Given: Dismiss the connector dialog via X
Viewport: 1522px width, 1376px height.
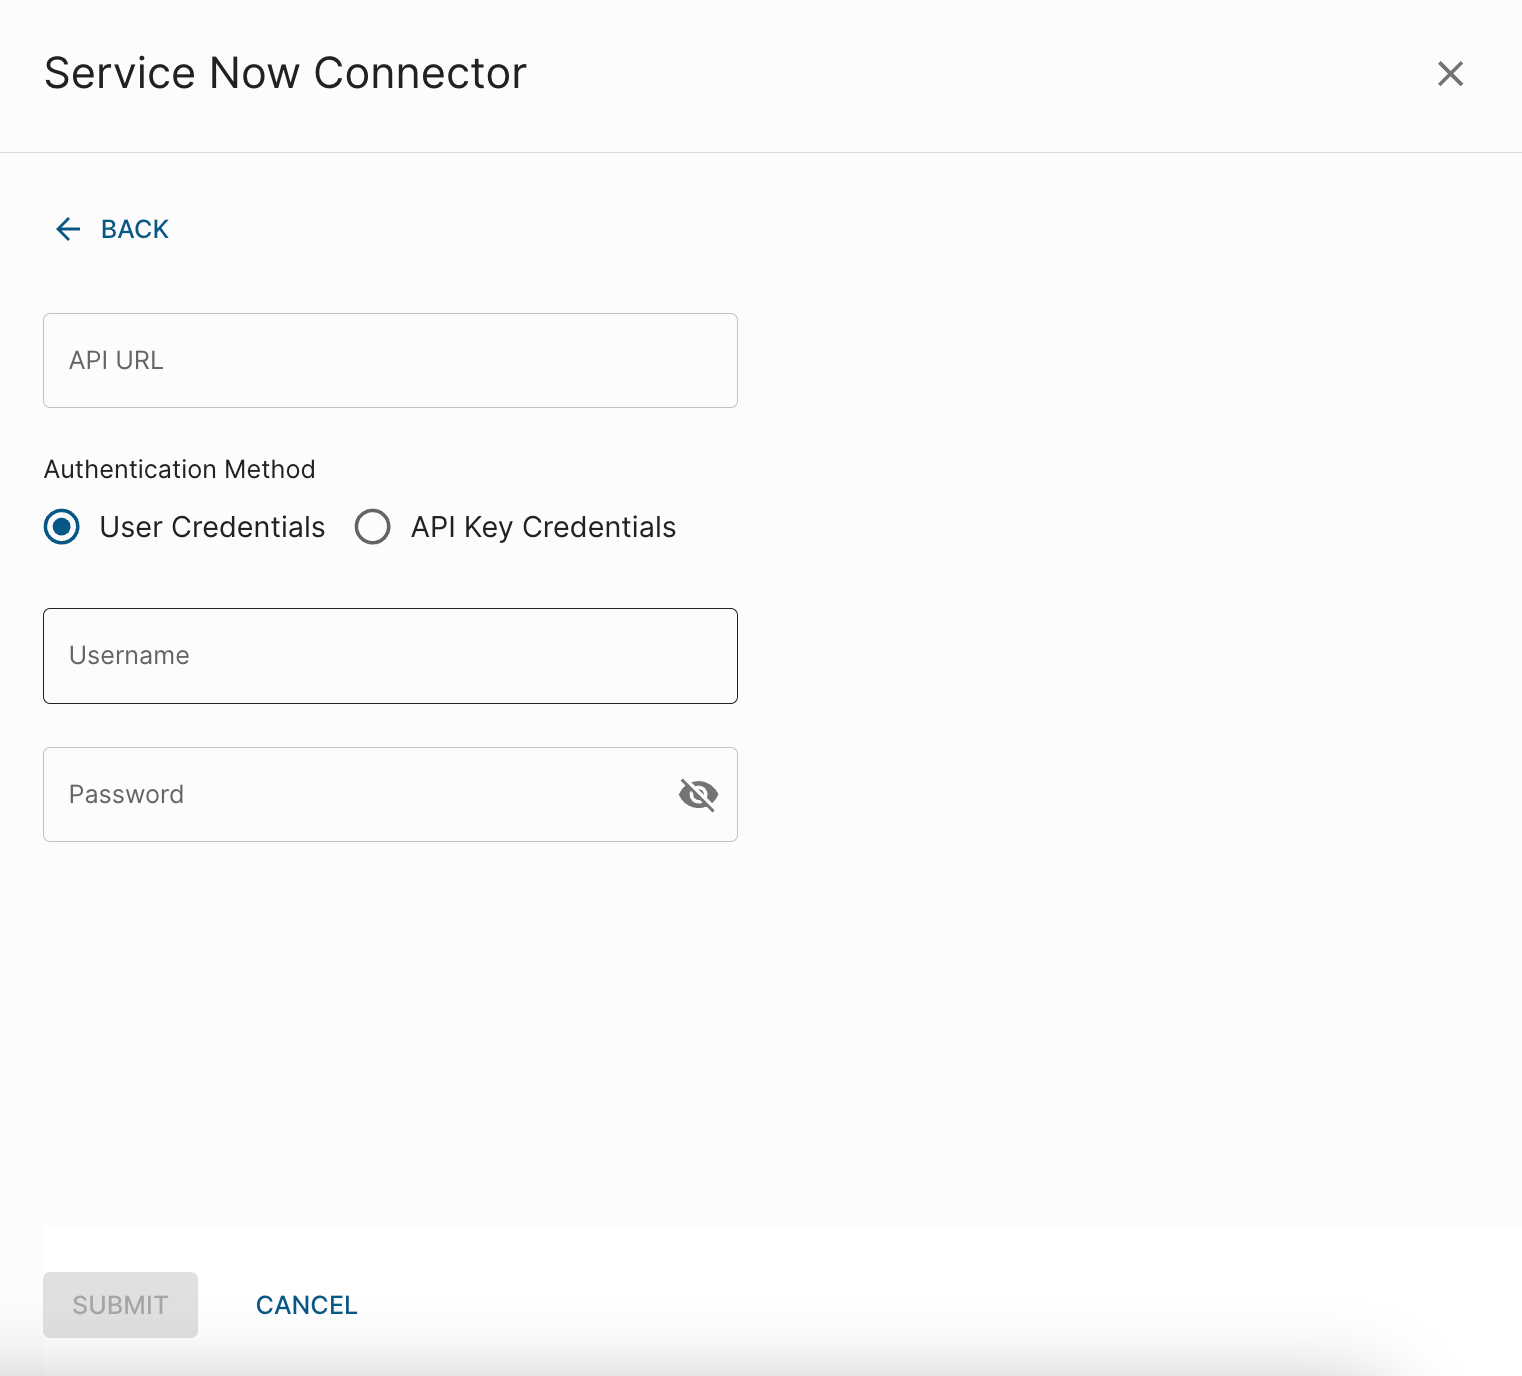Looking at the screenshot, I should point(1450,73).
